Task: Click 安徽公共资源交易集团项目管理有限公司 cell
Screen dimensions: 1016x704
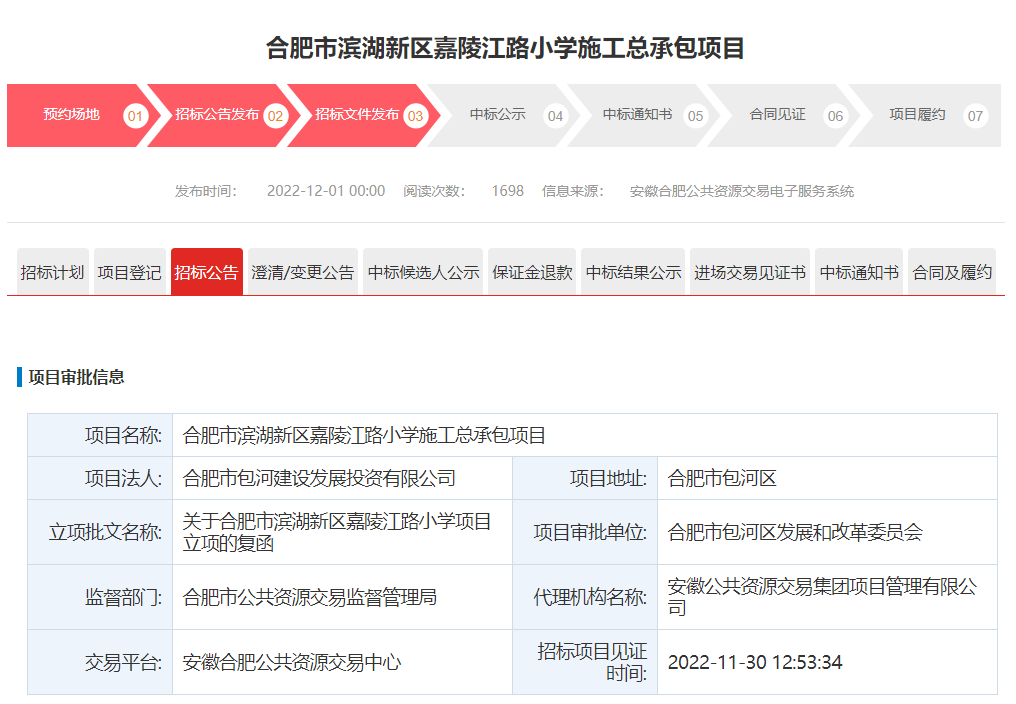Action: pyautogui.click(x=827, y=597)
